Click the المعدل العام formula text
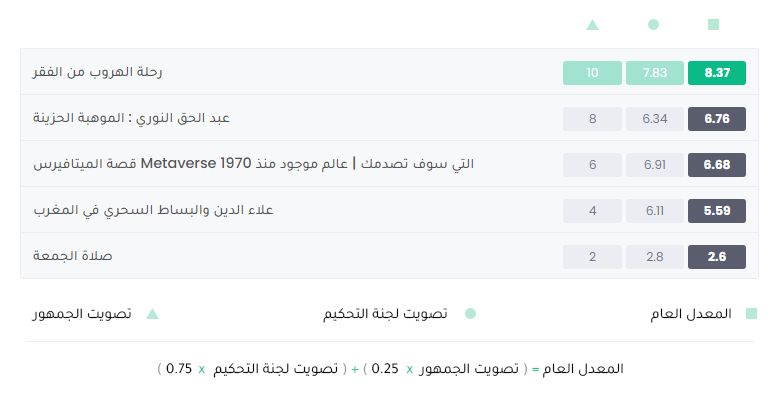Viewport: 780px width, 400px height. tap(583, 369)
